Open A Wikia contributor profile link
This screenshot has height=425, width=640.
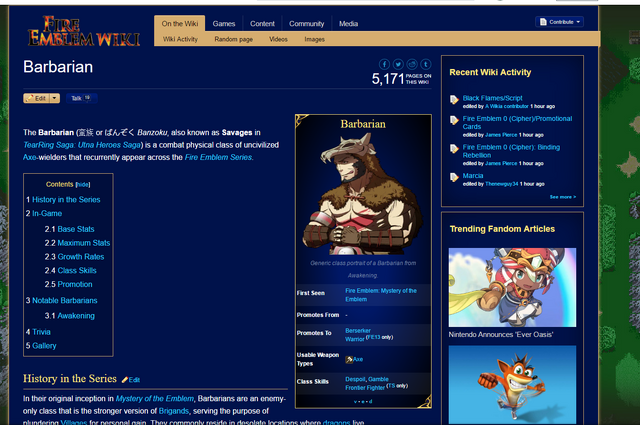tap(507, 106)
